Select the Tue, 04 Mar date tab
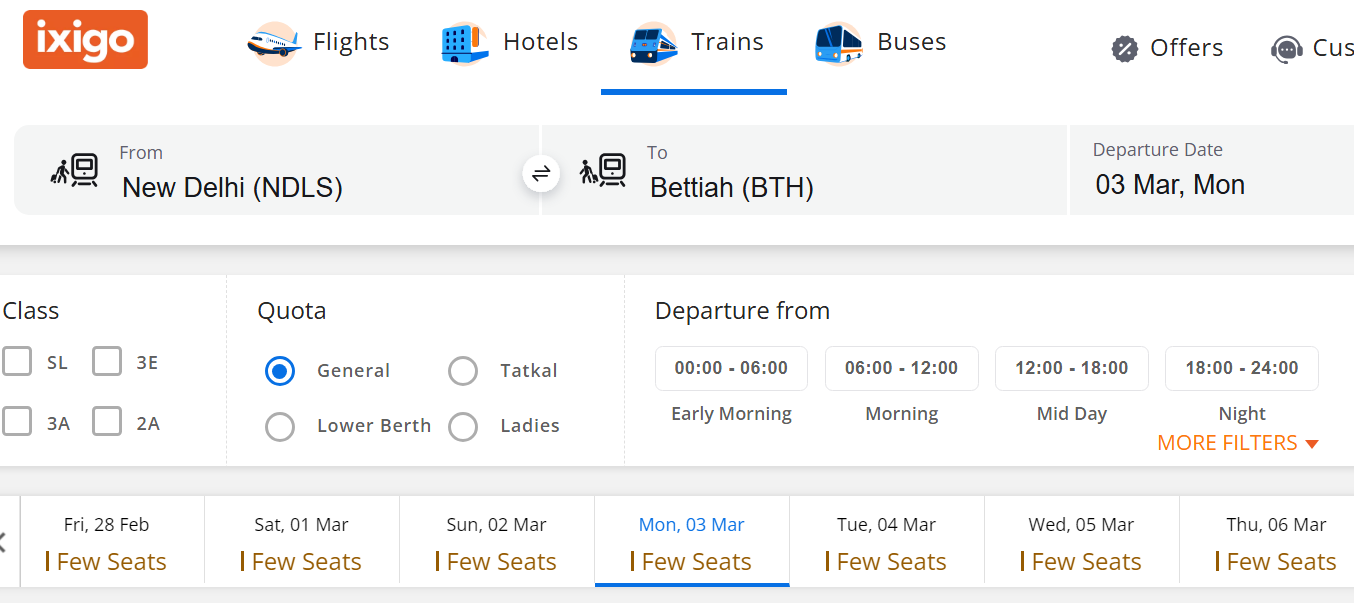 [x=886, y=540]
